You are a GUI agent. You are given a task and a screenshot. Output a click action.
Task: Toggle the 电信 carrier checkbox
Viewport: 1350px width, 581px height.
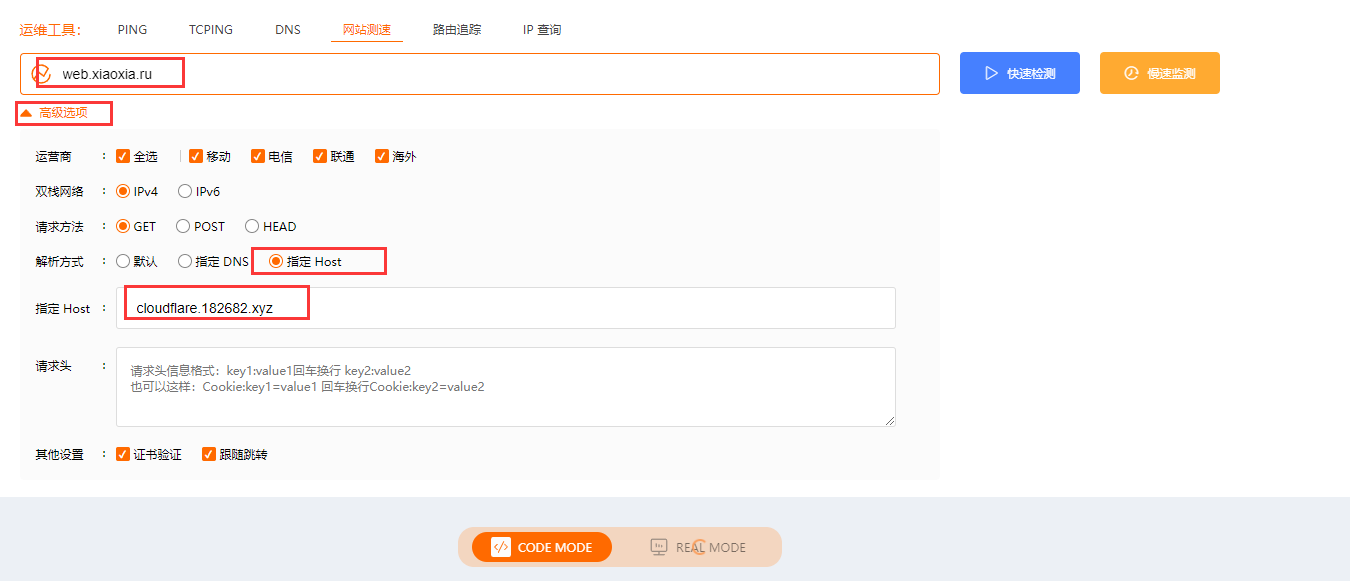coord(258,156)
